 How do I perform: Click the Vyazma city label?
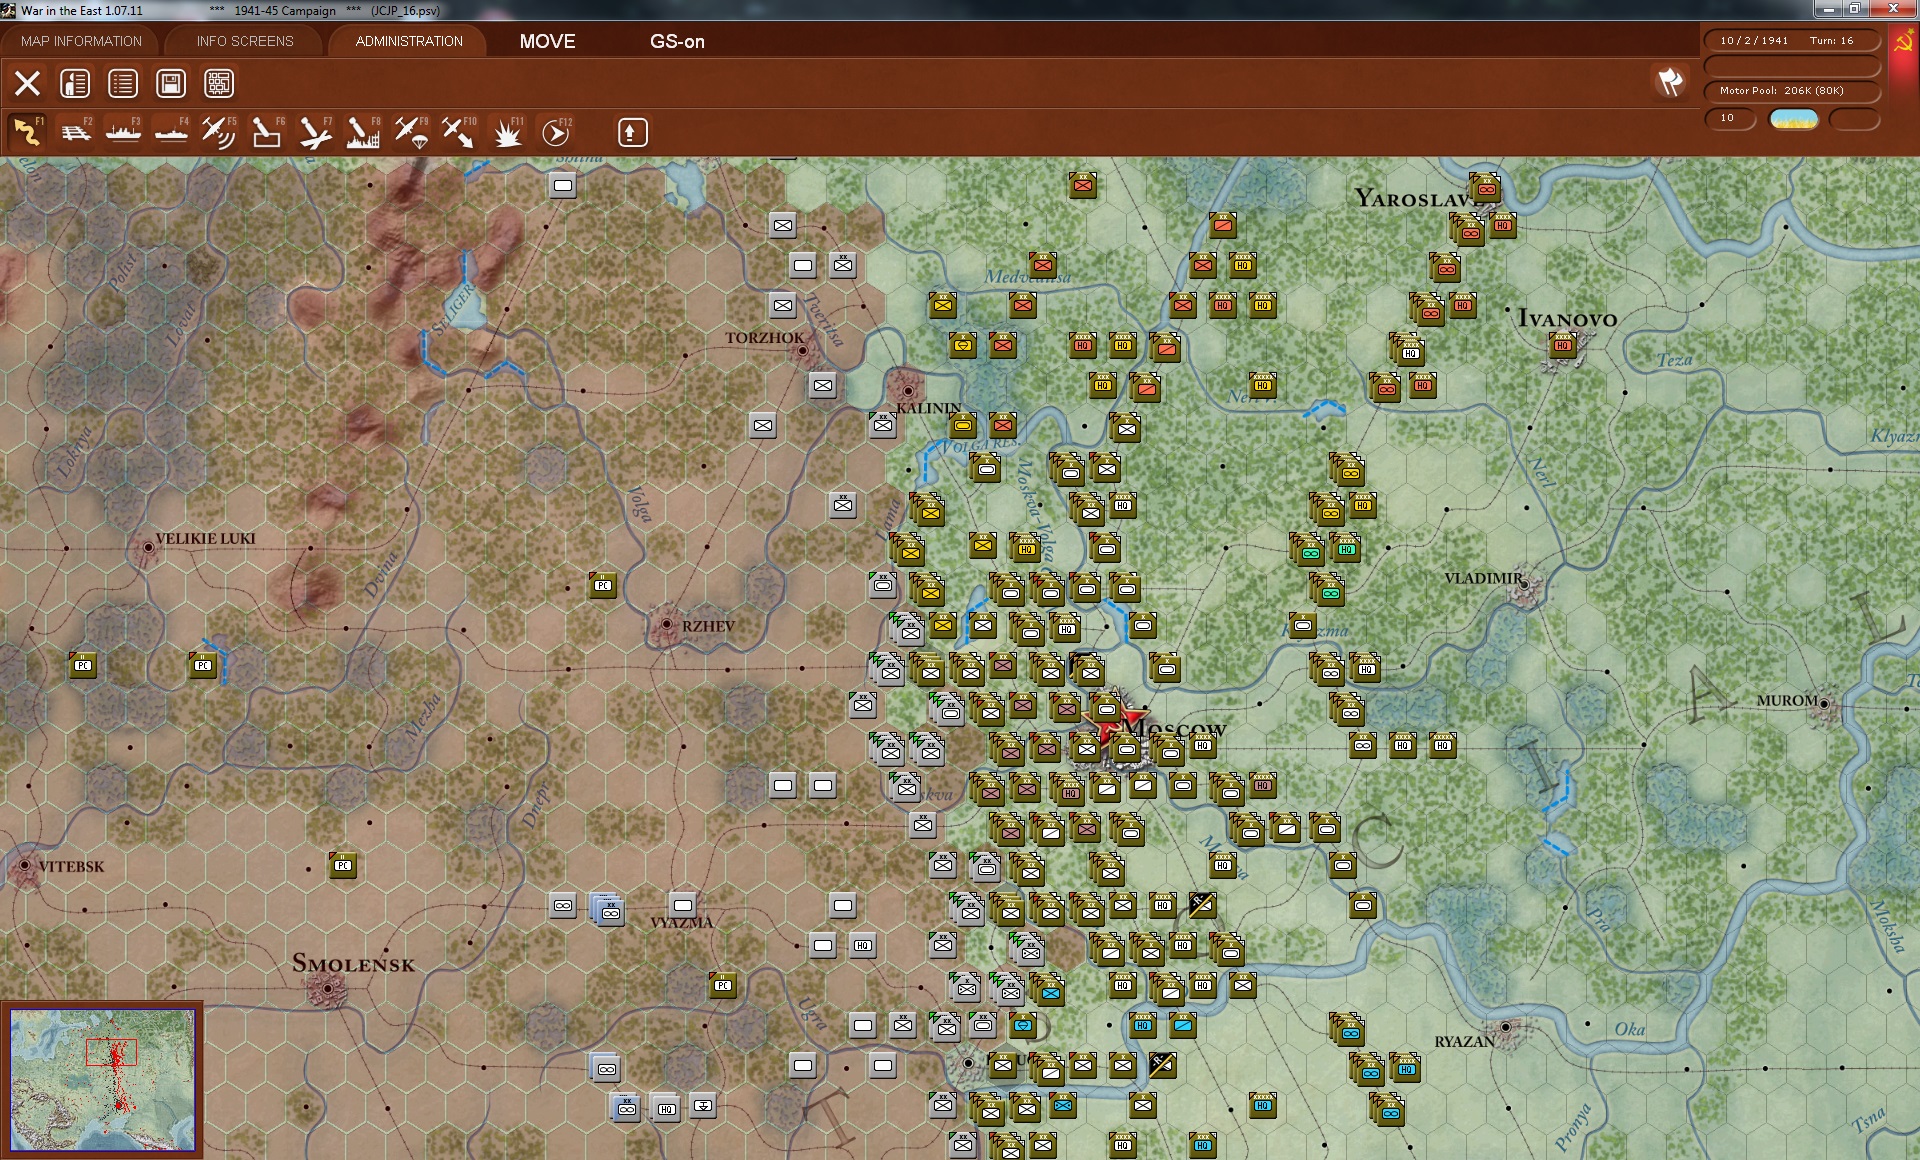coord(682,923)
